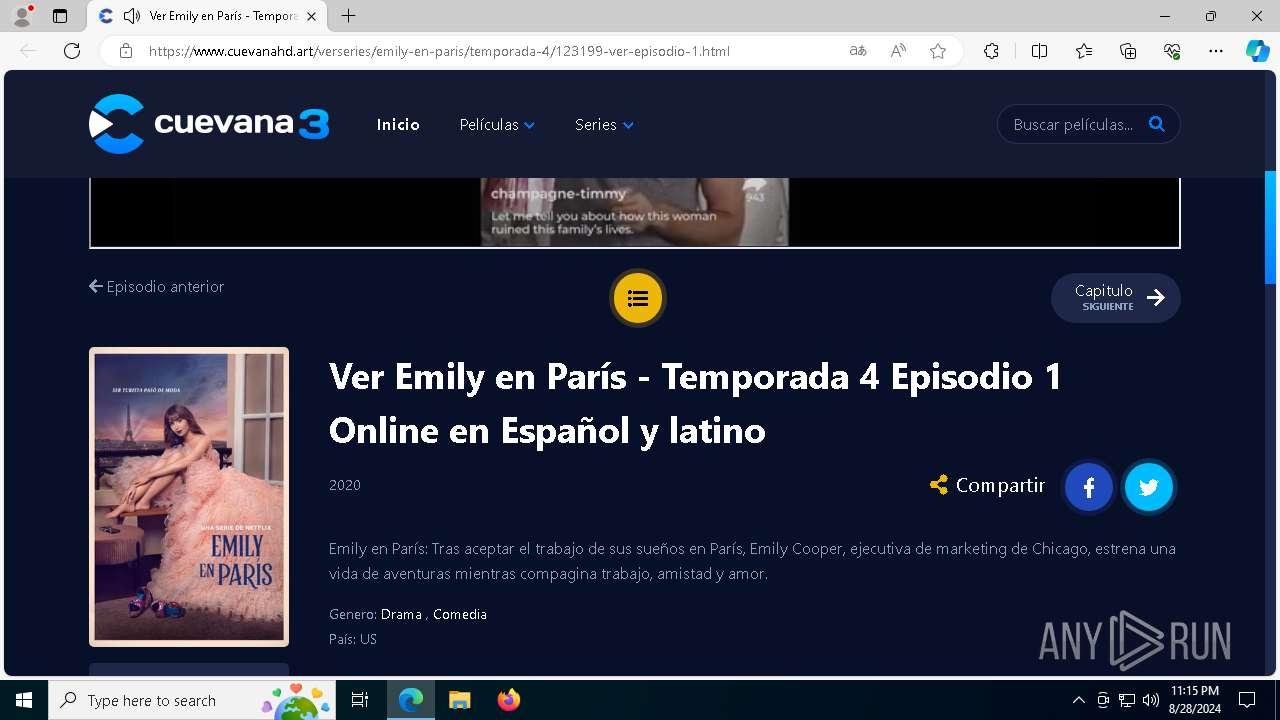Open the Favorites list
Viewport: 1280px width, 720px height.
coord(1084,51)
